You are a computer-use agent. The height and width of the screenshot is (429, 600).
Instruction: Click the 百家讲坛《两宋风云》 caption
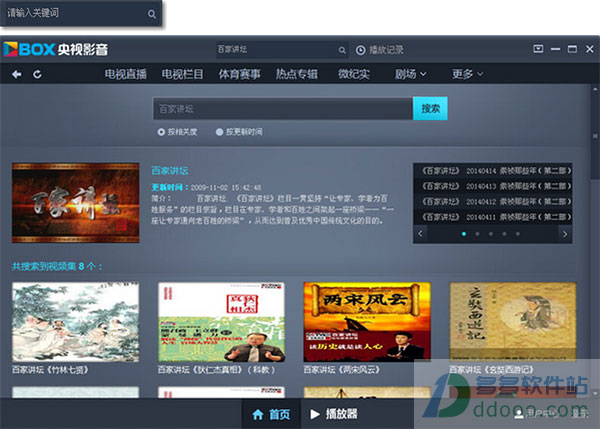pos(342,370)
